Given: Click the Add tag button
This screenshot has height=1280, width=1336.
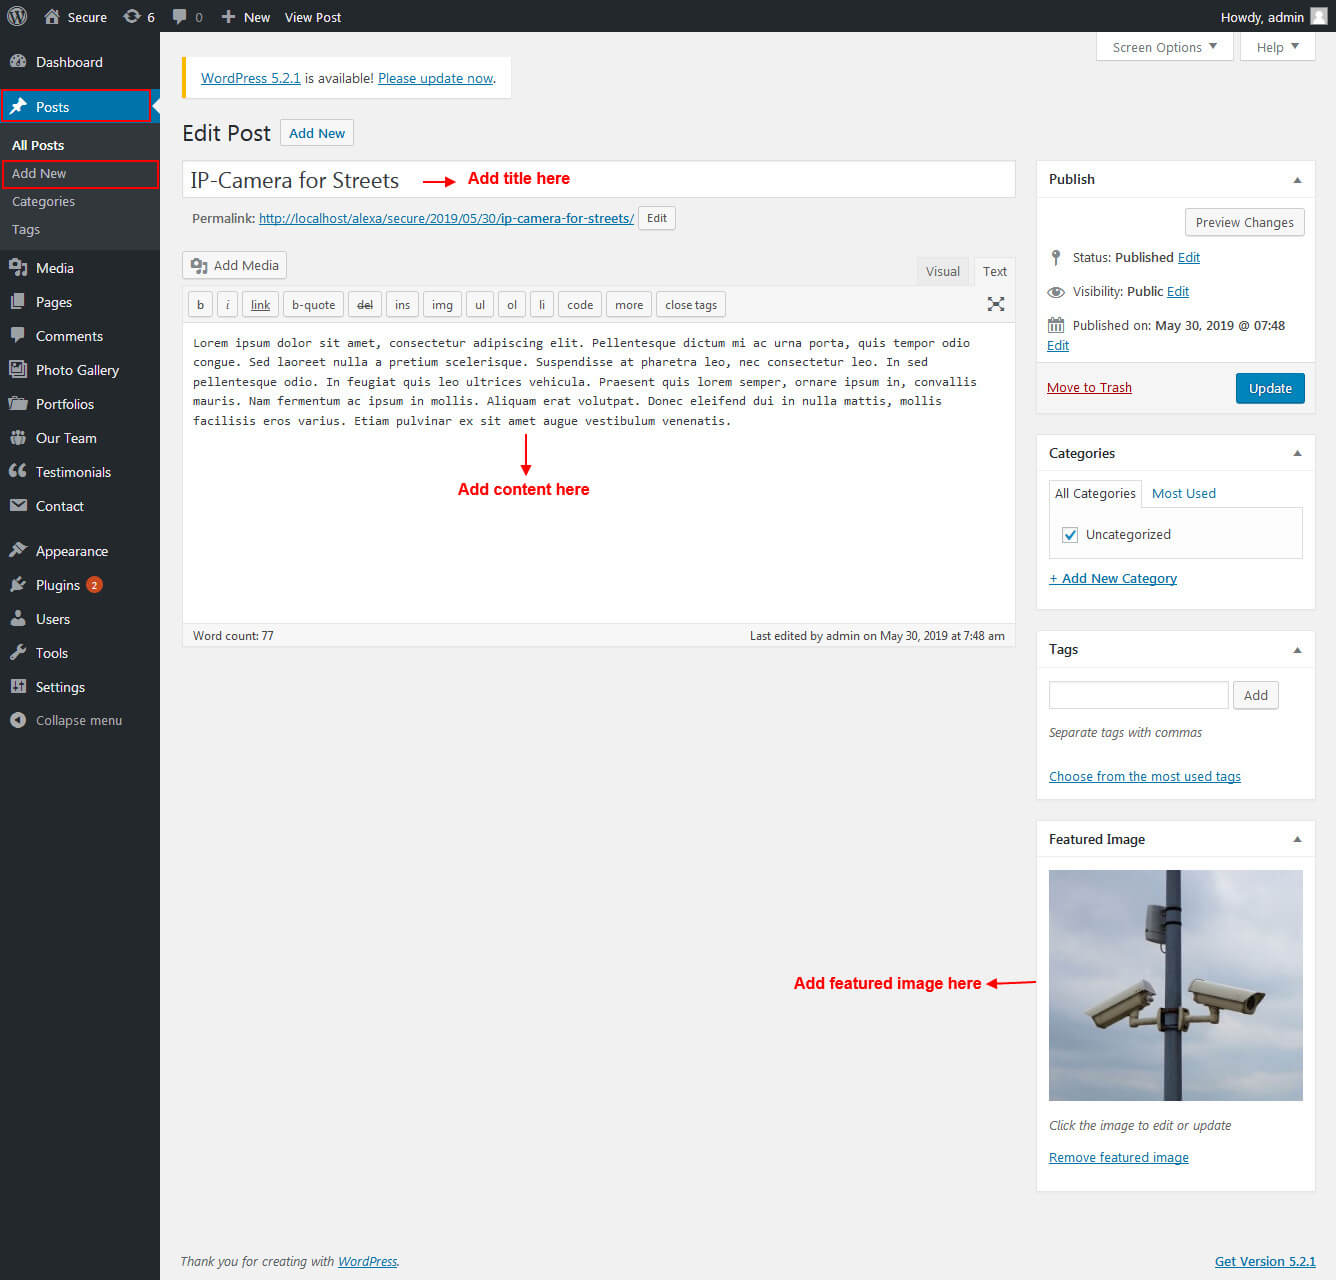Looking at the screenshot, I should pyautogui.click(x=1256, y=695).
